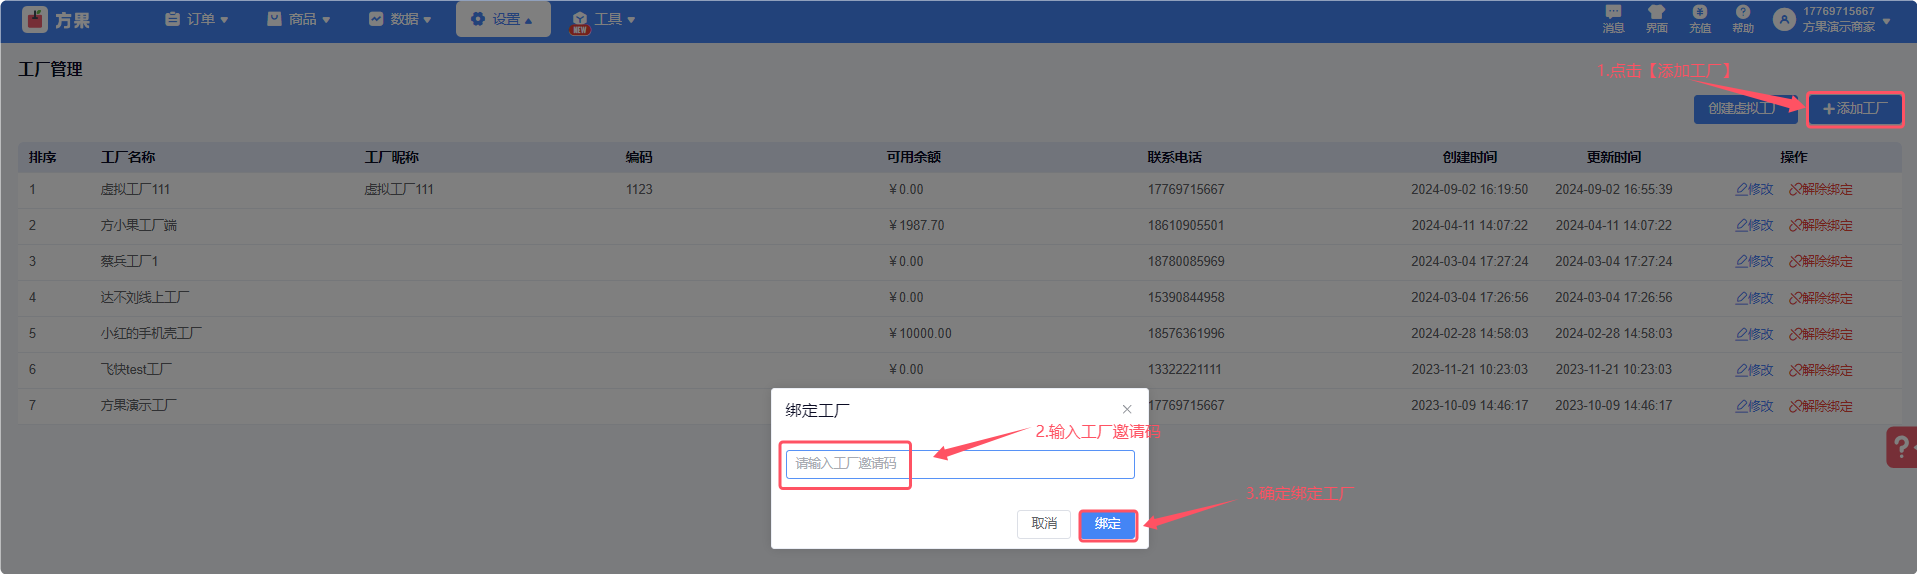Screen dimensions: 1917x574
Task: Click 修改 for 飞快test工厂
Action: pos(1755,370)
